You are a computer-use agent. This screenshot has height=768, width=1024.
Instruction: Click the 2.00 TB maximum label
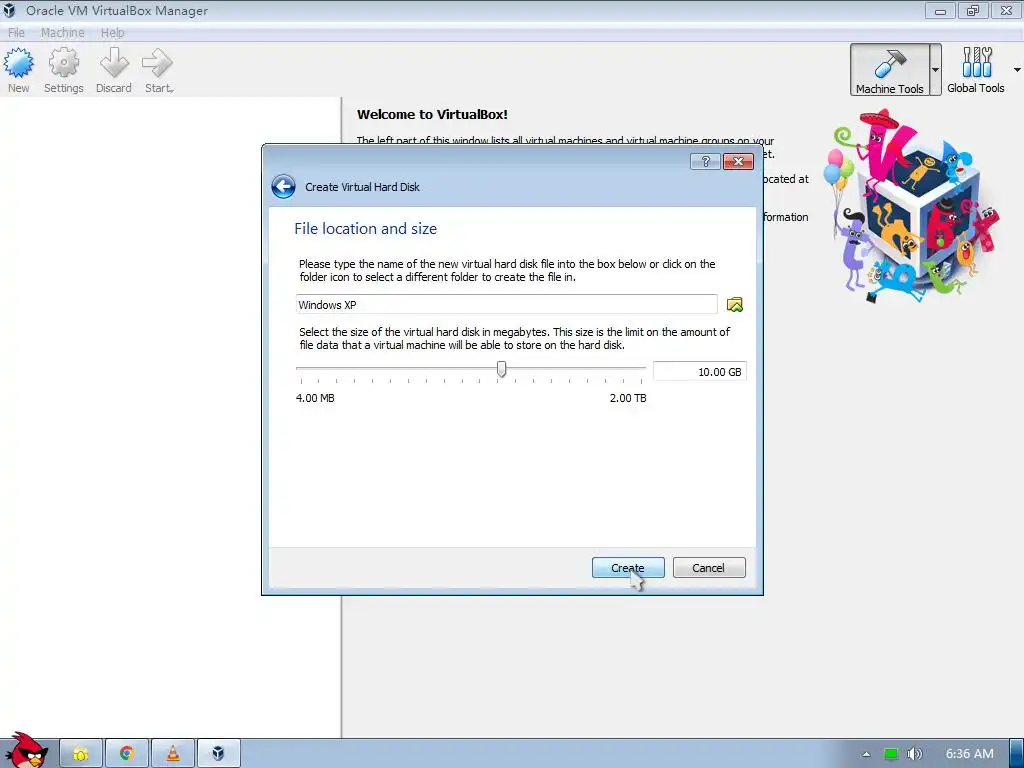[628, 398]
